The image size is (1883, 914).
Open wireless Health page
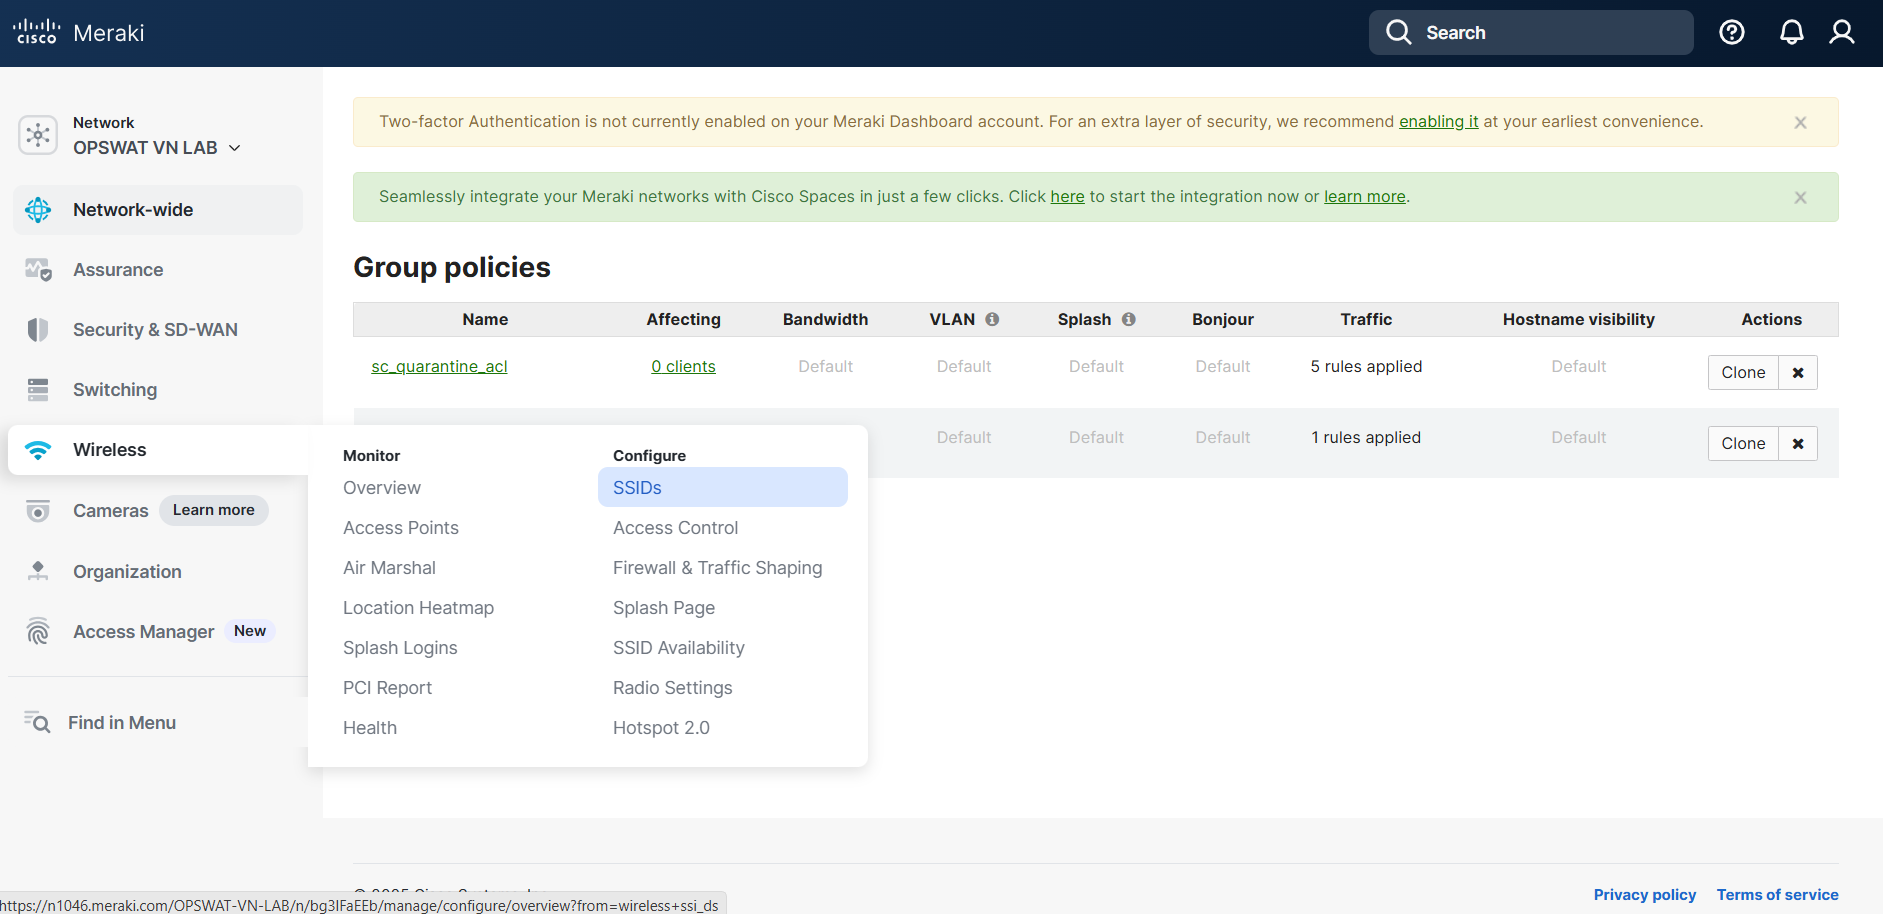coord(370,728)
